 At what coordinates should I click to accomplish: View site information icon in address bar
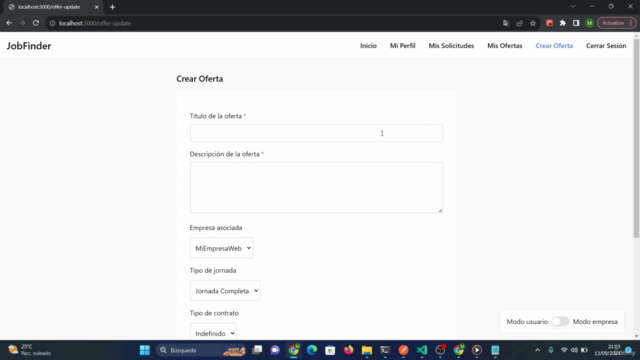[52, 23]
